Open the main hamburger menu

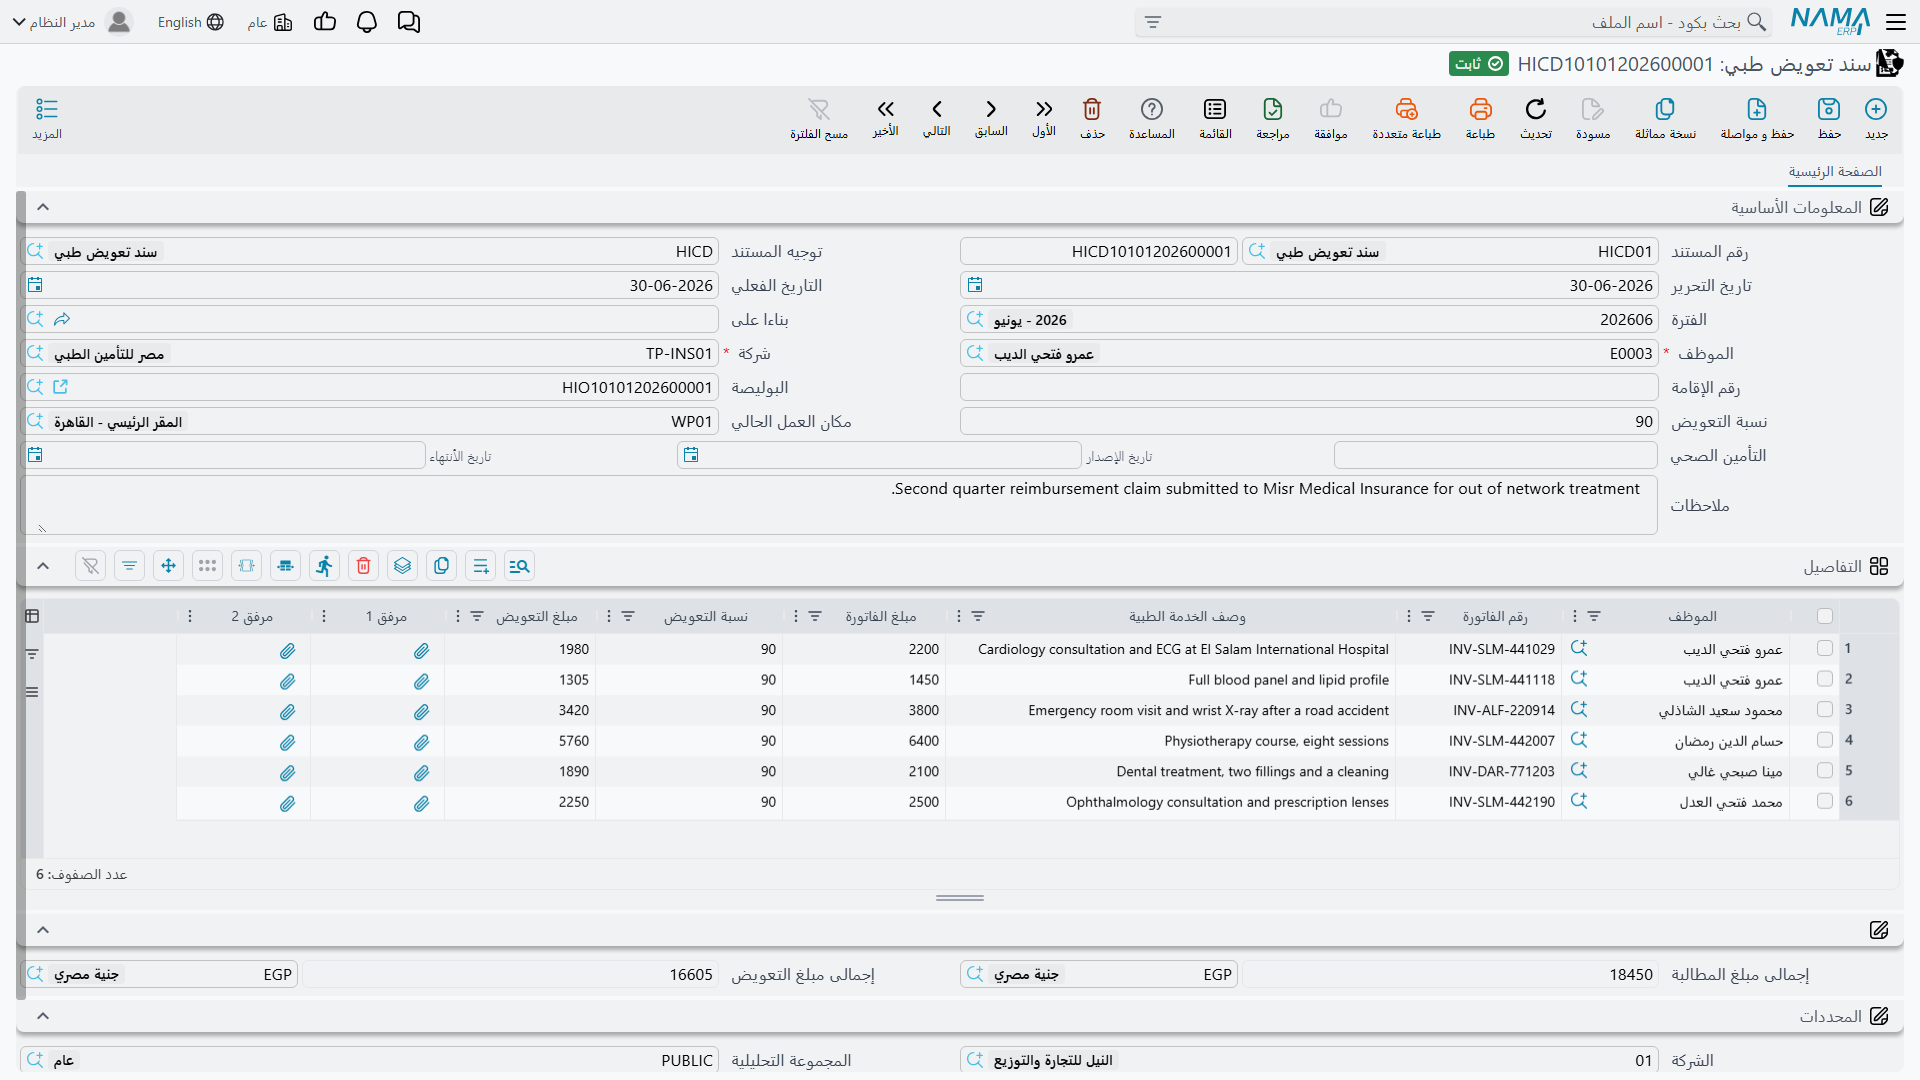point(1896,22)
